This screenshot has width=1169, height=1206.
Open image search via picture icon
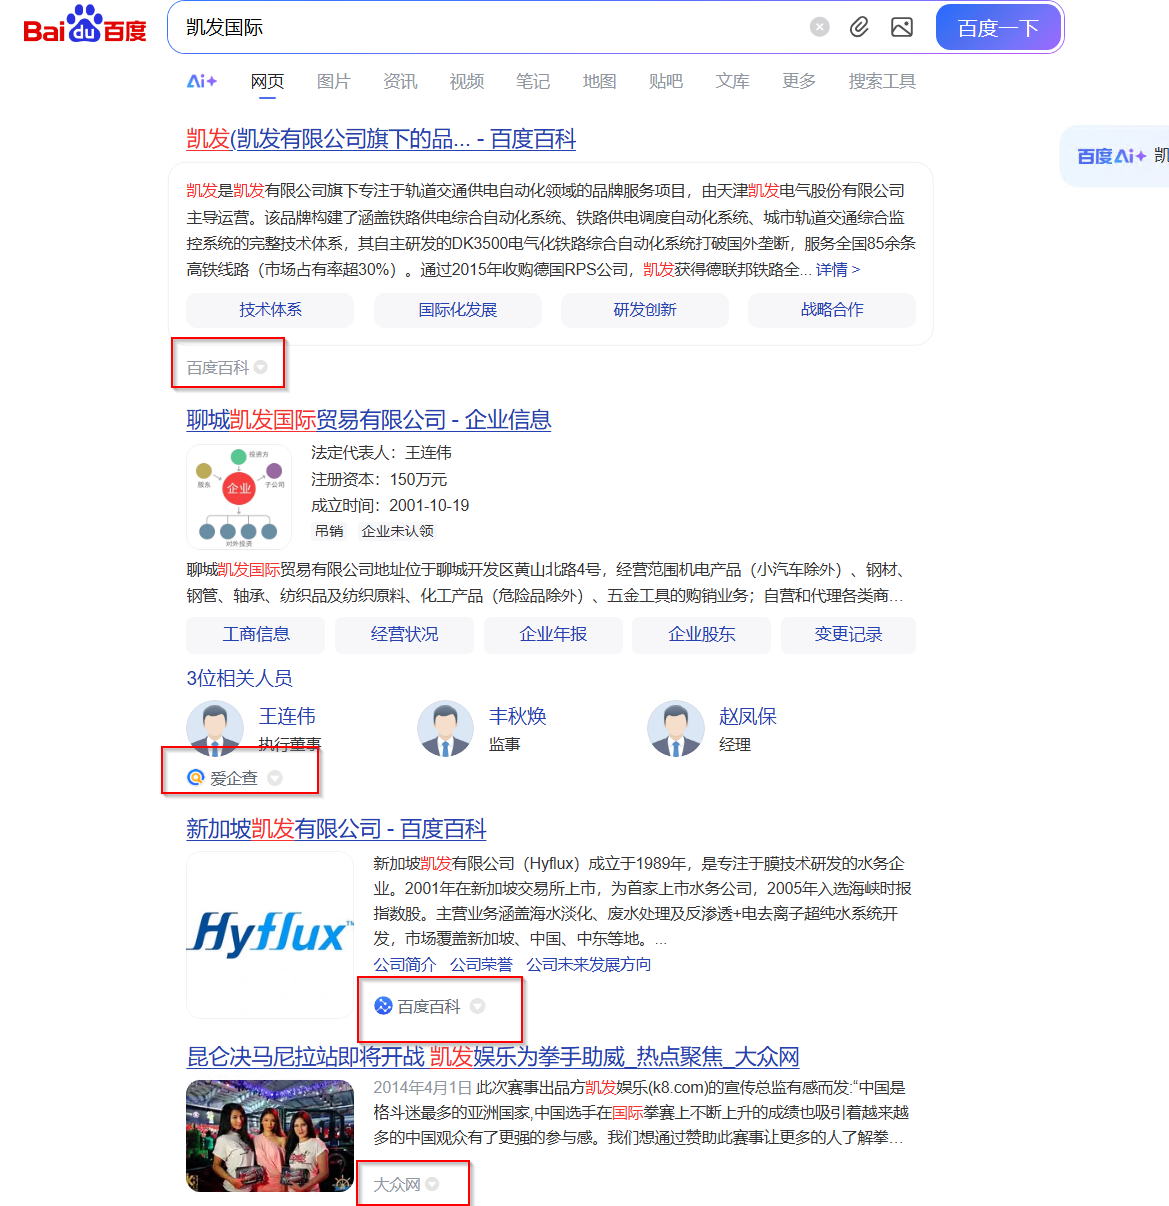(902, 27)
